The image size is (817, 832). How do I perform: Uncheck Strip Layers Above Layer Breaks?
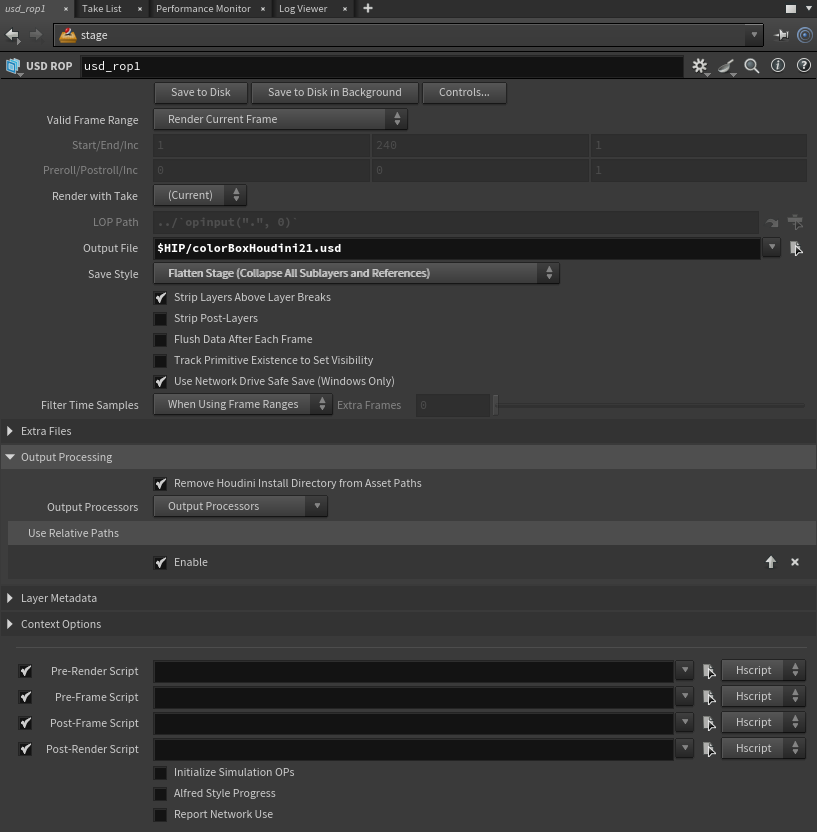[x=161, y=297]
